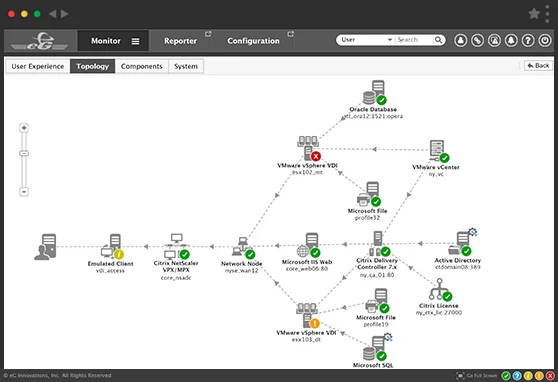Click the green normal status icon in footer

(506, 376)
